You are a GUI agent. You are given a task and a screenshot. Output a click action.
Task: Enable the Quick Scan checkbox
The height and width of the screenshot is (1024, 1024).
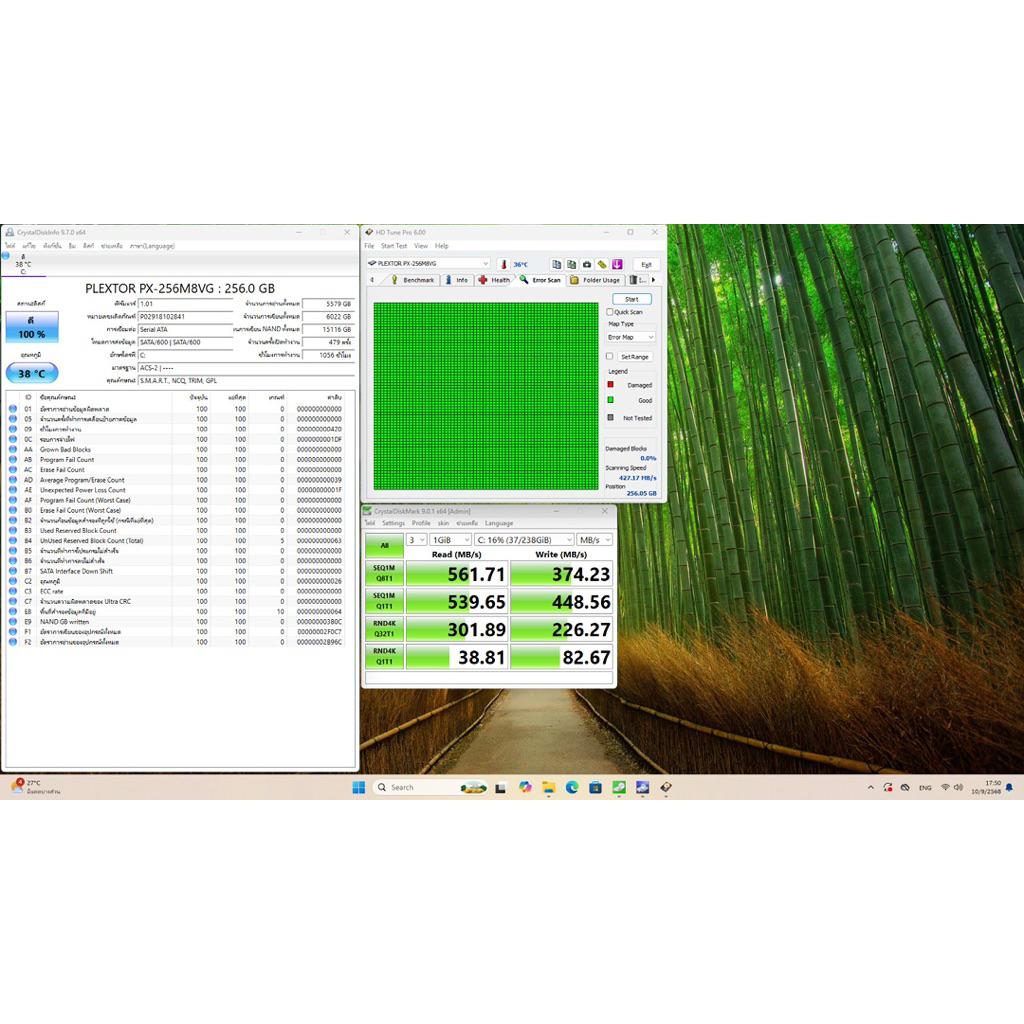coord(610,312)
